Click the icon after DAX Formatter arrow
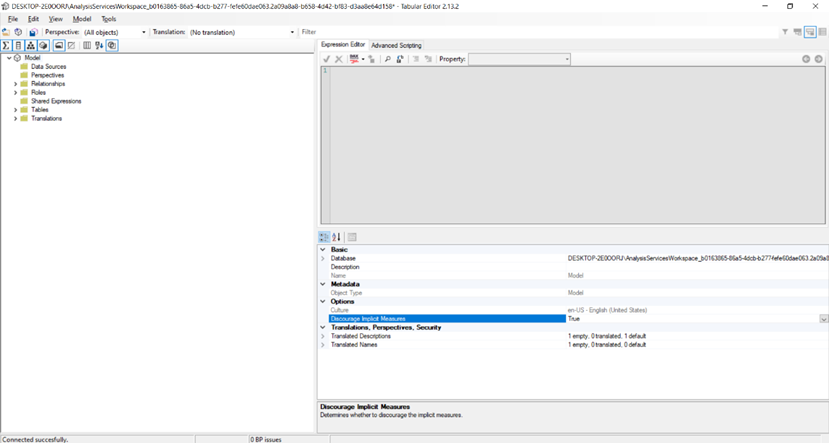Viewport: 829px width, 443px height. coord(372,59)
